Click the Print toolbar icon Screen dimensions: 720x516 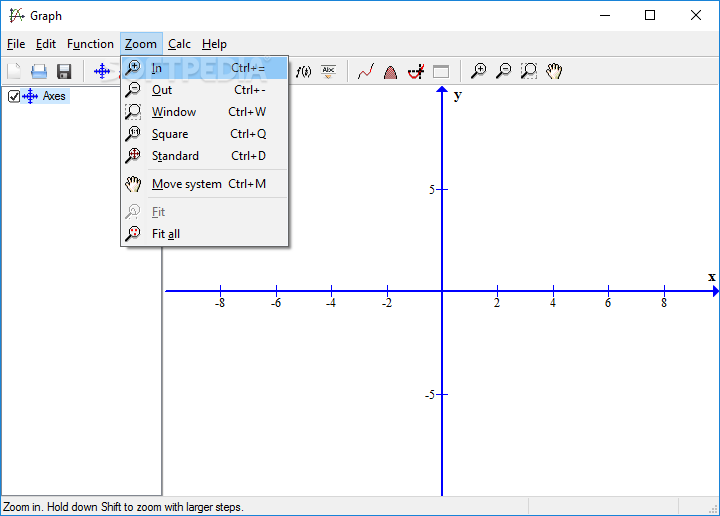tap(39, 71)
